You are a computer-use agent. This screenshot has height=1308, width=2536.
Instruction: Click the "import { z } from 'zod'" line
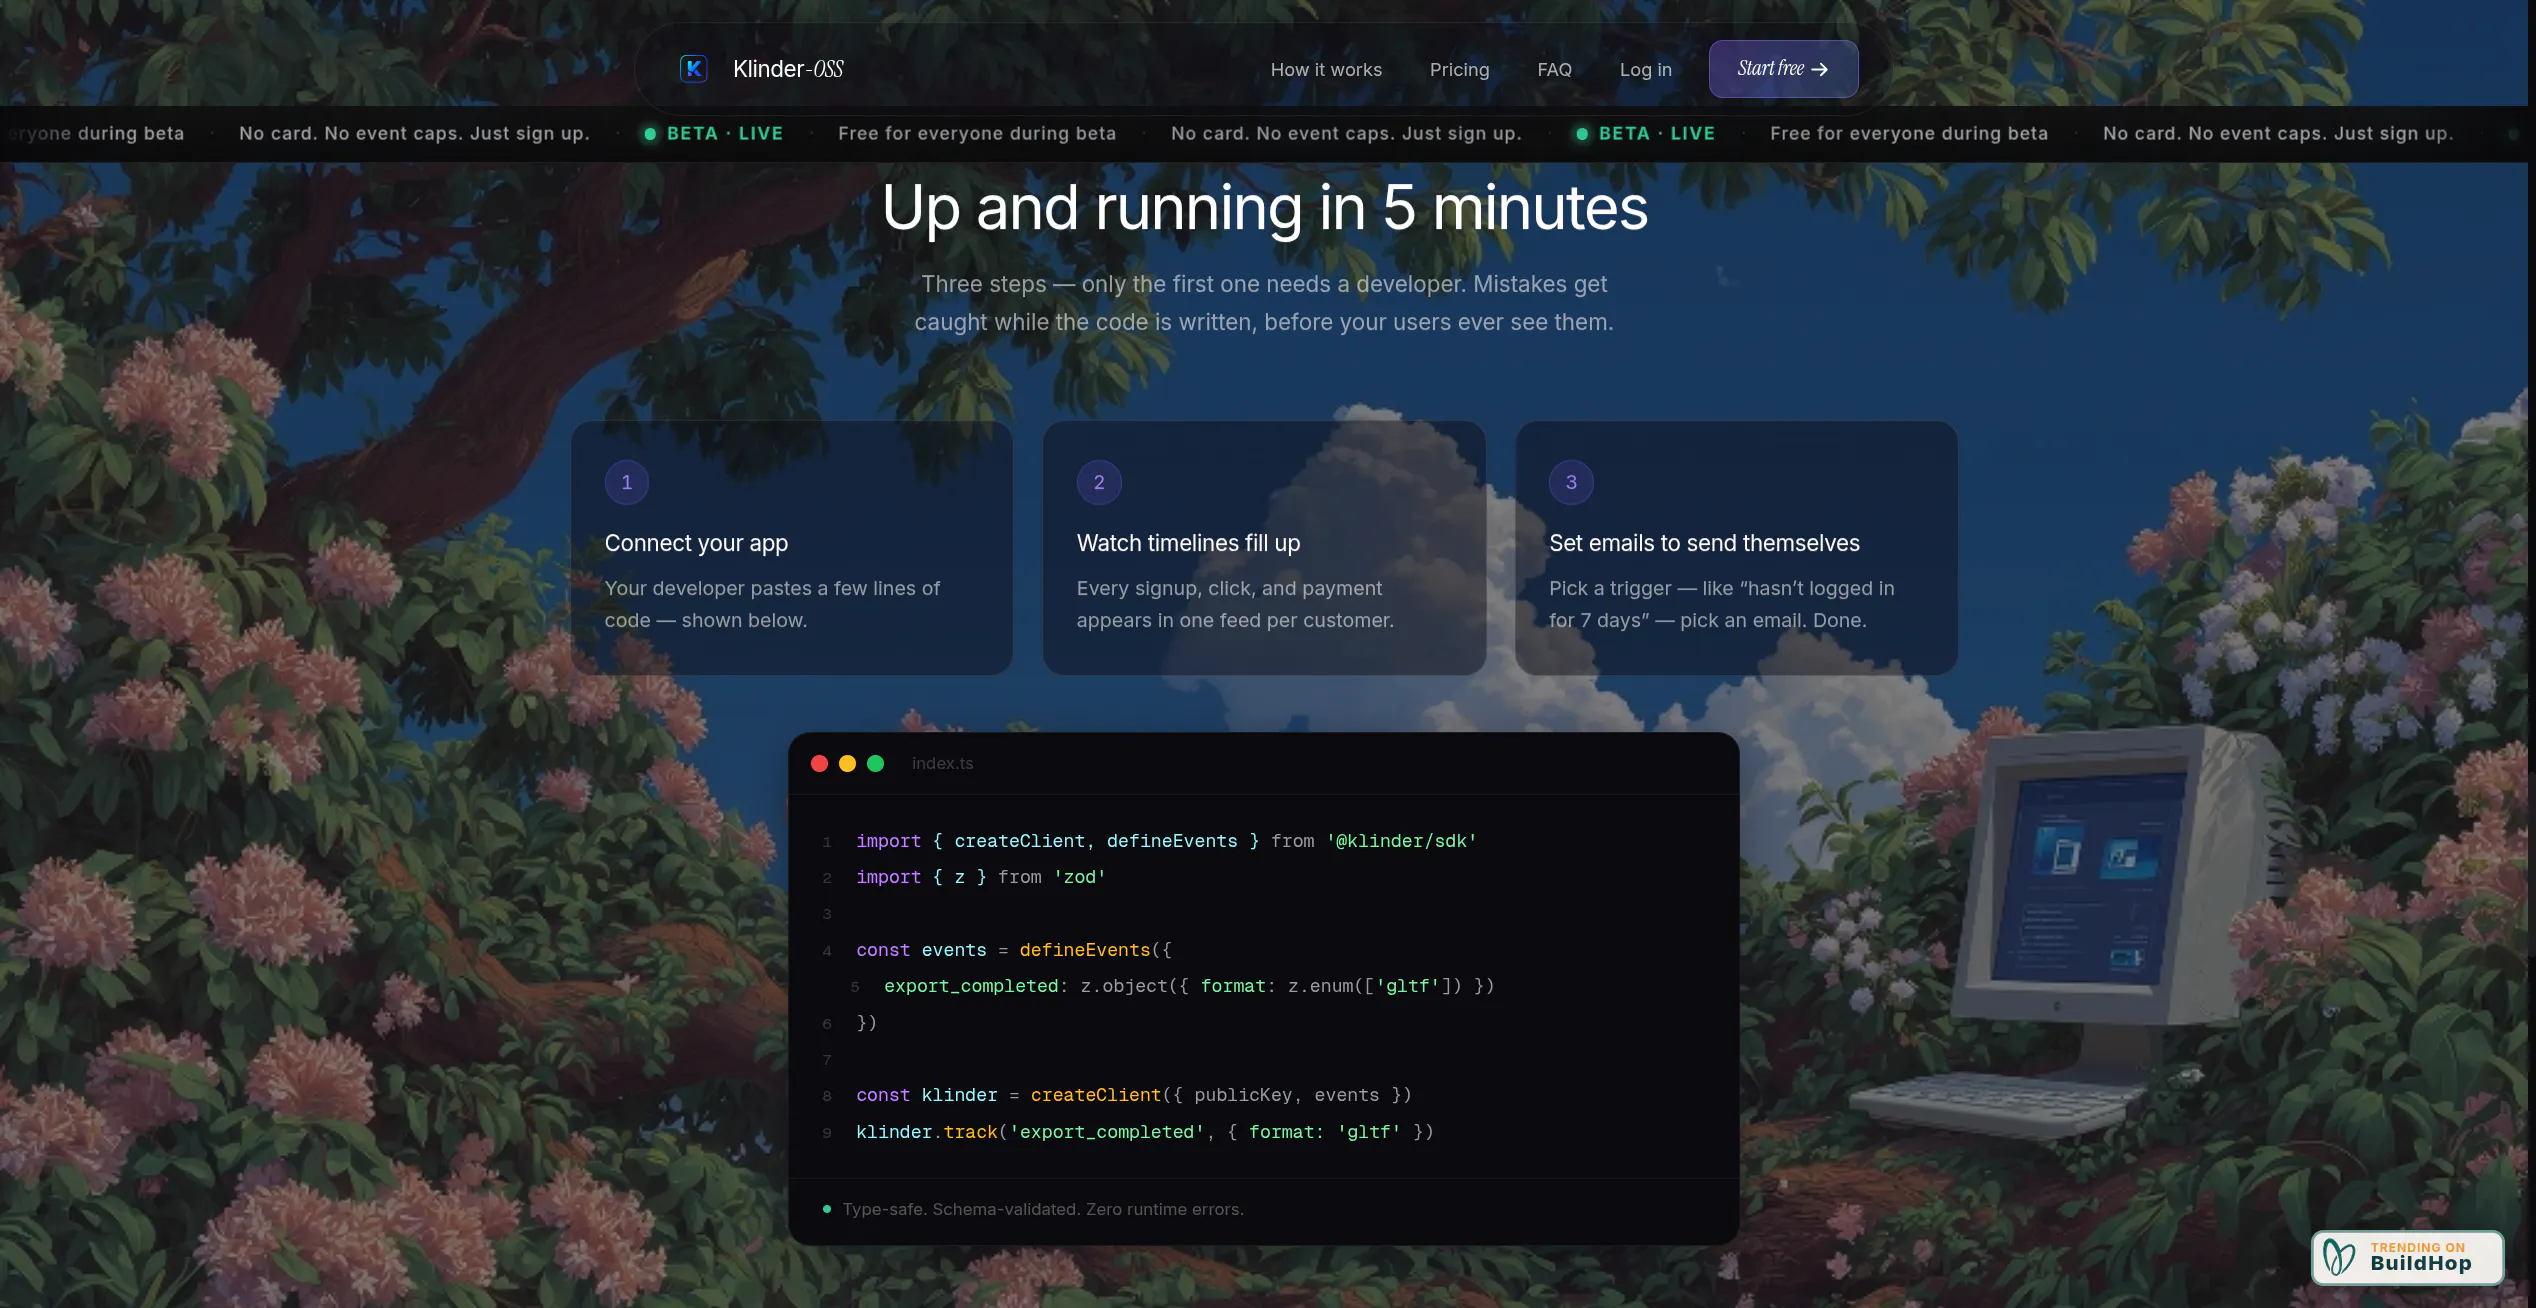click(981, 877)
